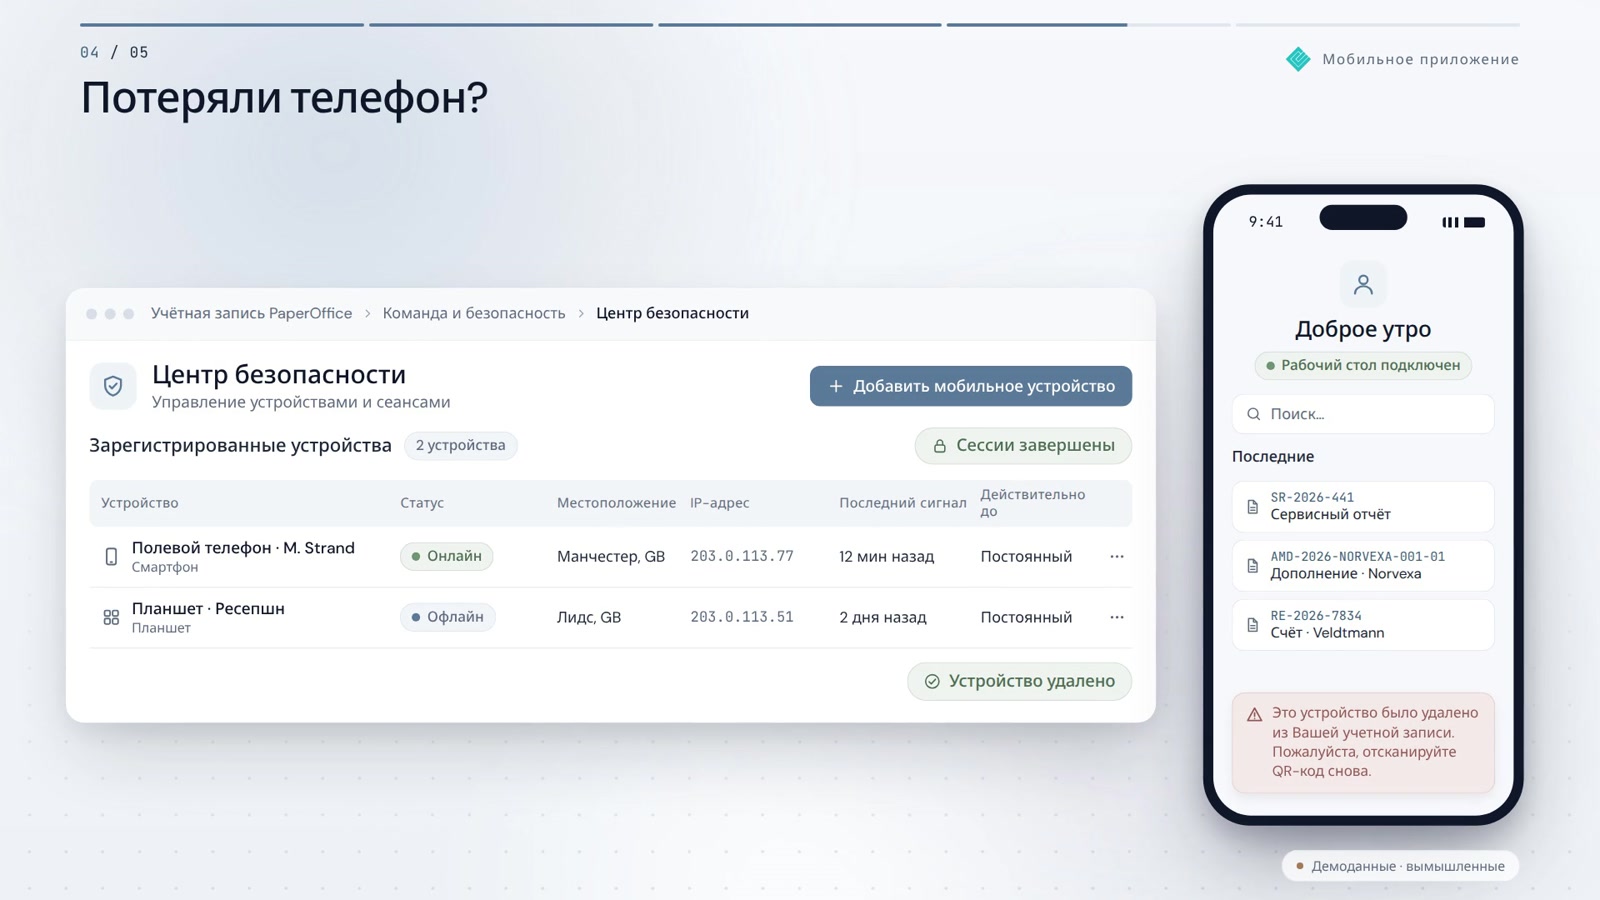1600x900 pixels.
Task: Tap the signal bars on phone status bar
Action: pos(1450,222)
